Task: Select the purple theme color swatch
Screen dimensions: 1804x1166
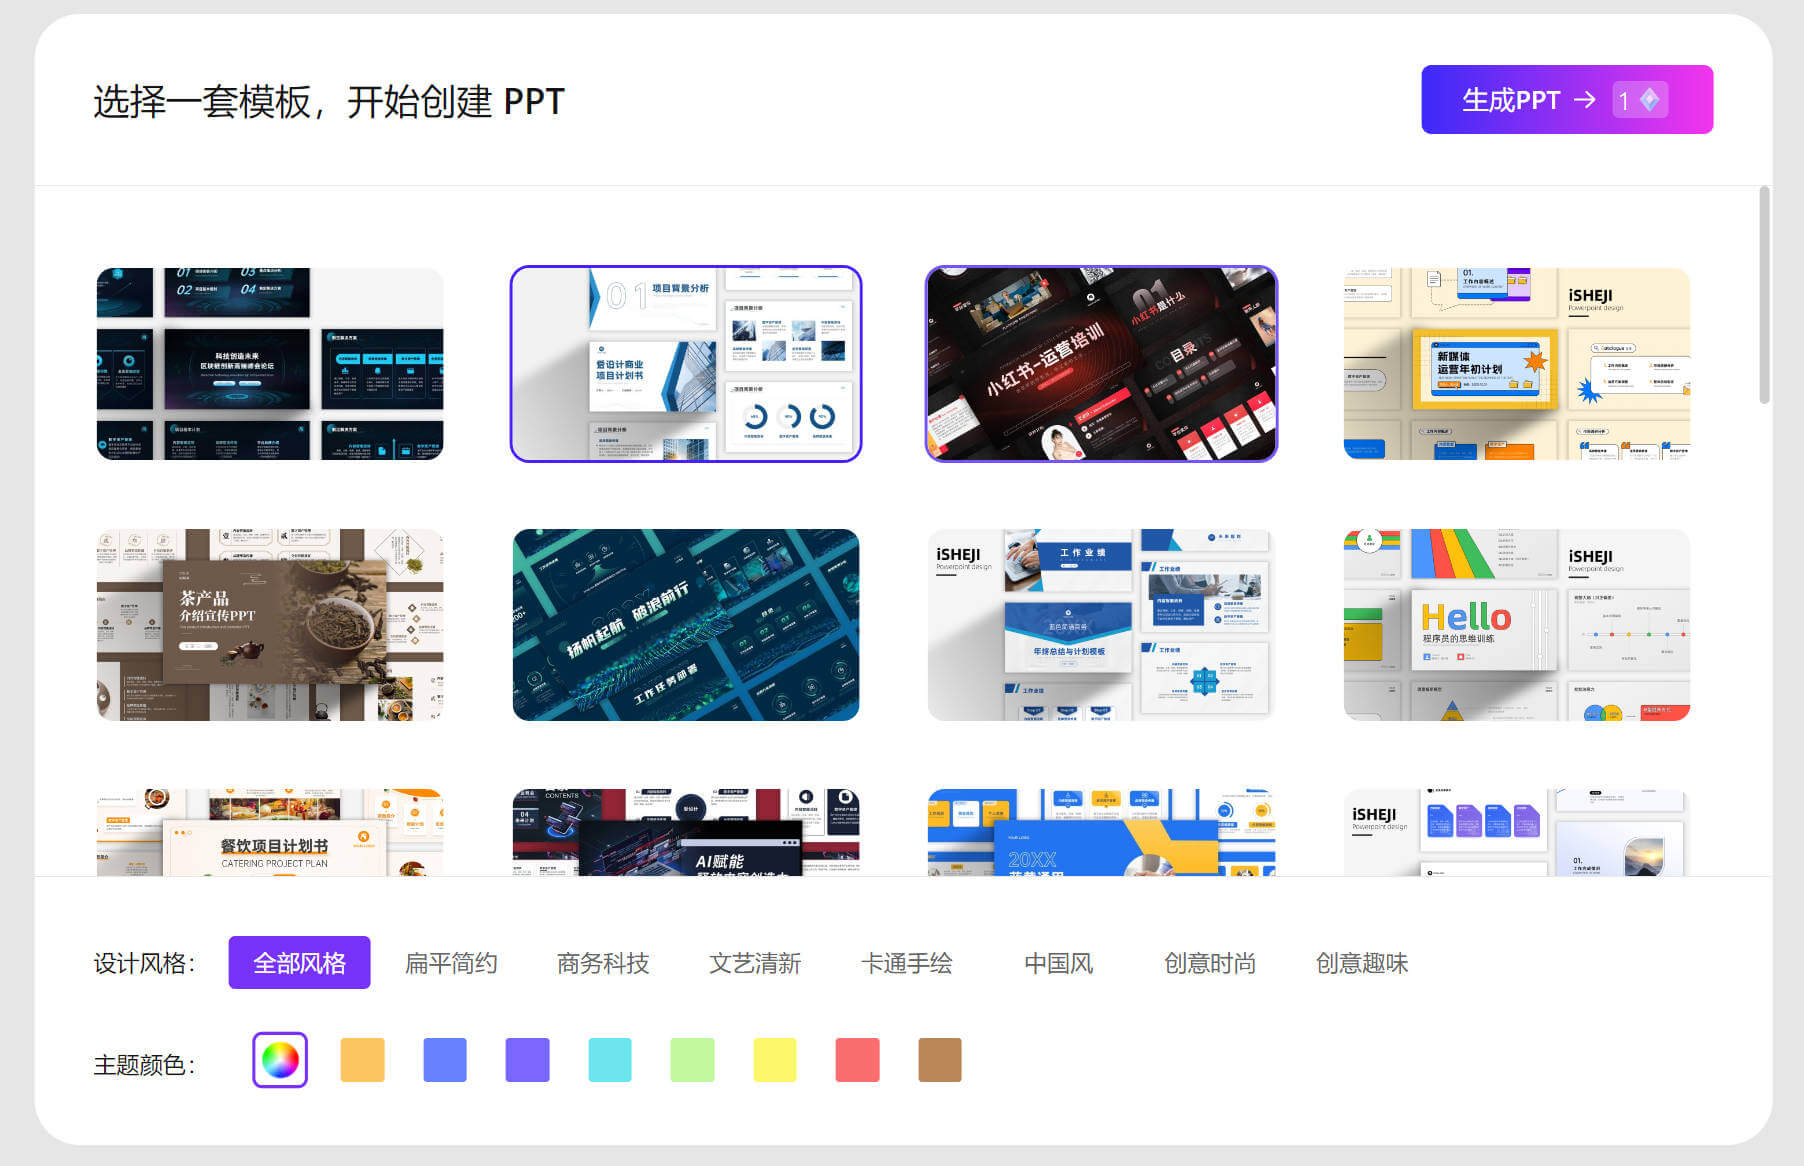Action: [x=527, y=1060]
